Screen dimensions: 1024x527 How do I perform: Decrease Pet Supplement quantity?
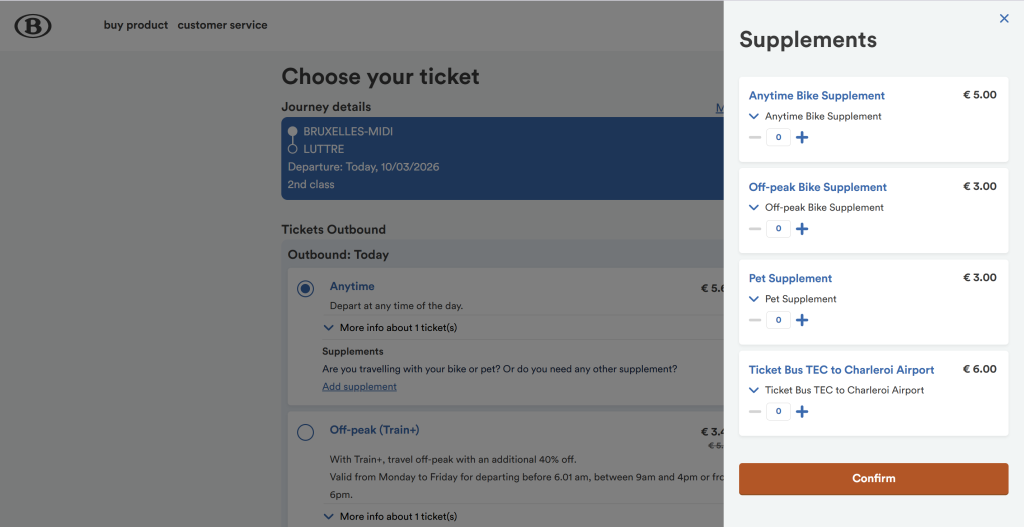coord(755,320)
